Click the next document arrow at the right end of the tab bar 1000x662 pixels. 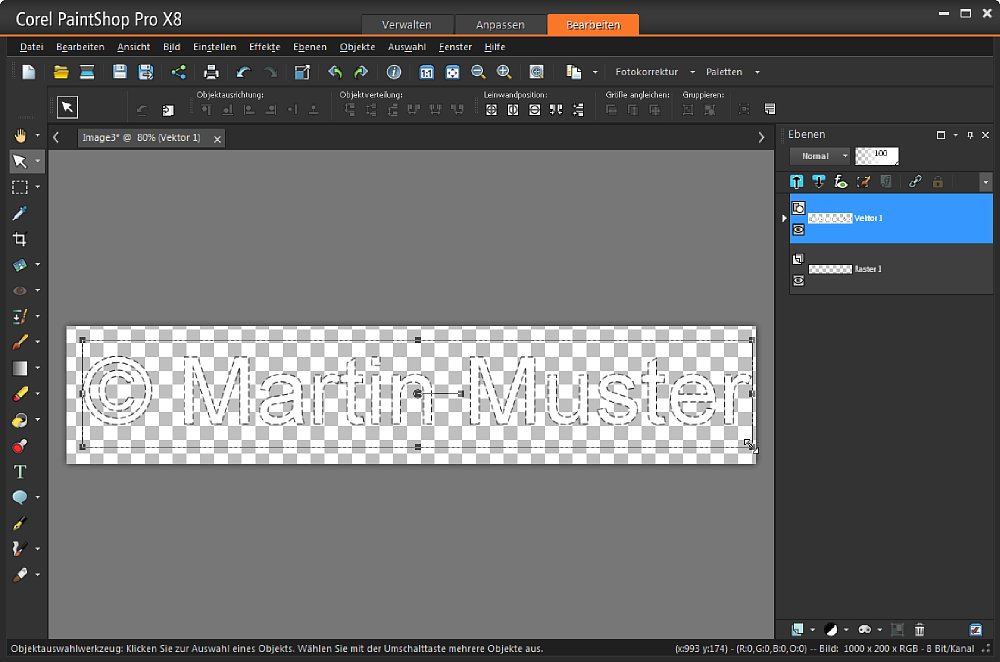point(761,137)
